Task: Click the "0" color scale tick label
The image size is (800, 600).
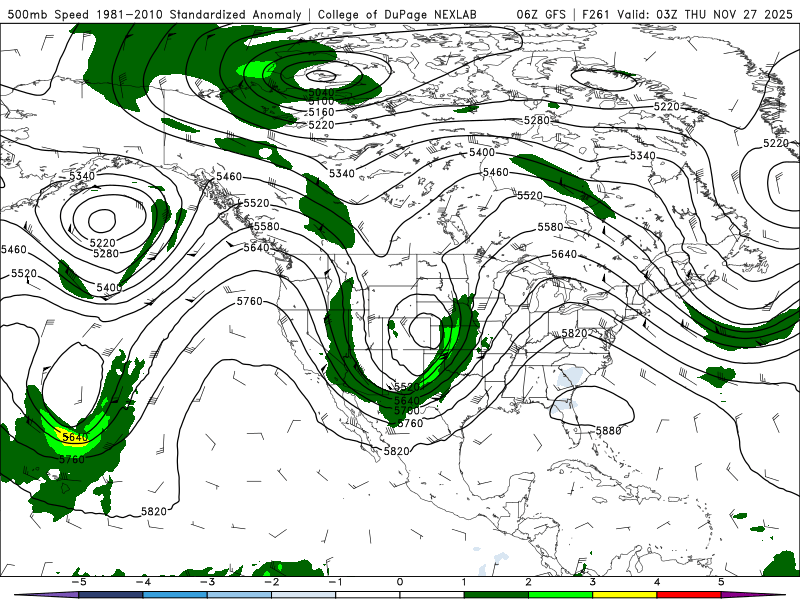Action: 400,582
